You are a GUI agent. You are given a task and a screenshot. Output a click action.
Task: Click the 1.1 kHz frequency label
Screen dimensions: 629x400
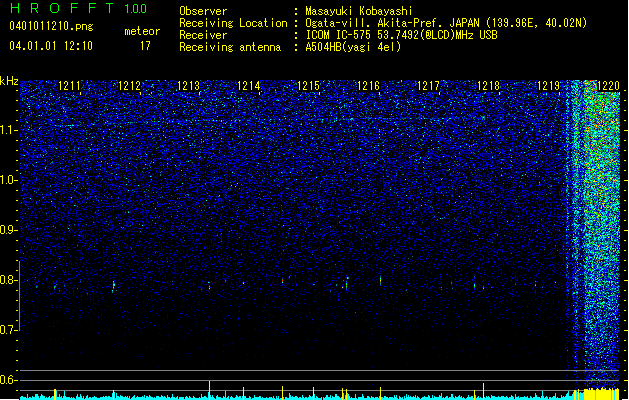click(x=9, y=130)
